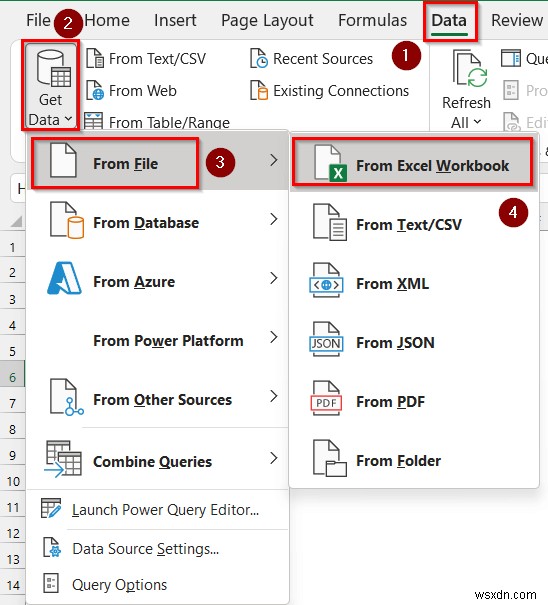Choose From Folder menu entry
The width and height of the screenshot is (548, 605).
(x=414, y=461)
